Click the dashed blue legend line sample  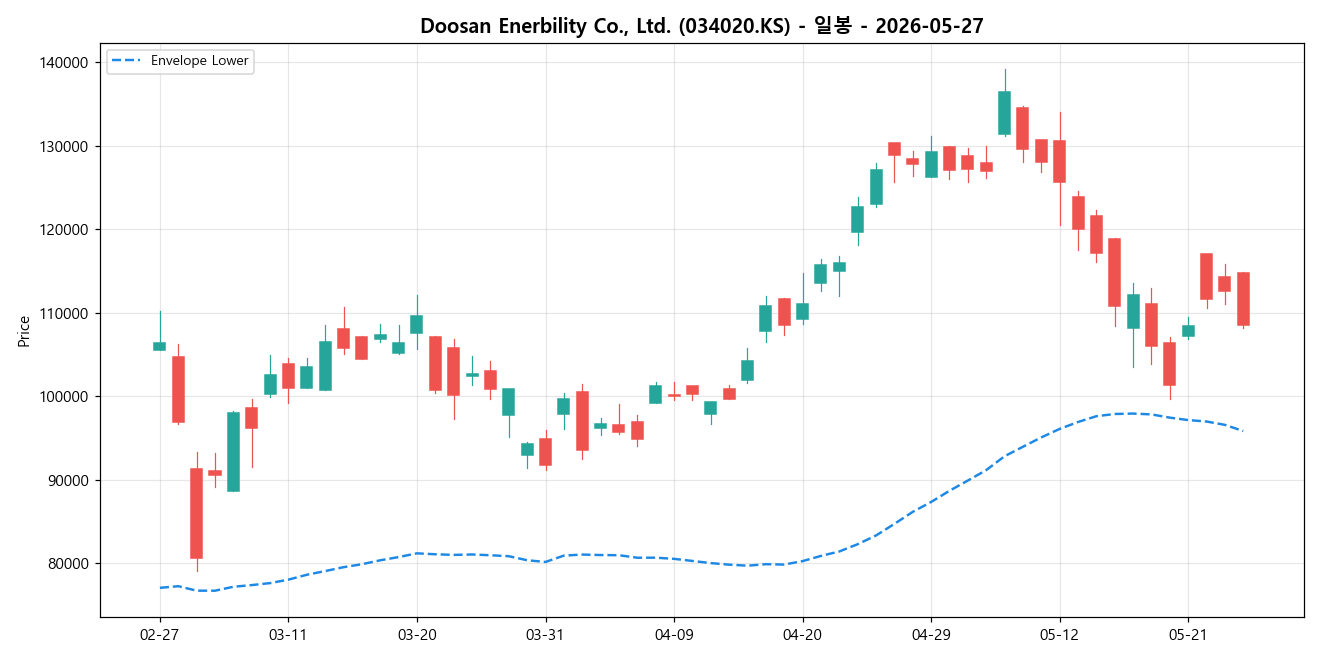click(x=127, y=61)
